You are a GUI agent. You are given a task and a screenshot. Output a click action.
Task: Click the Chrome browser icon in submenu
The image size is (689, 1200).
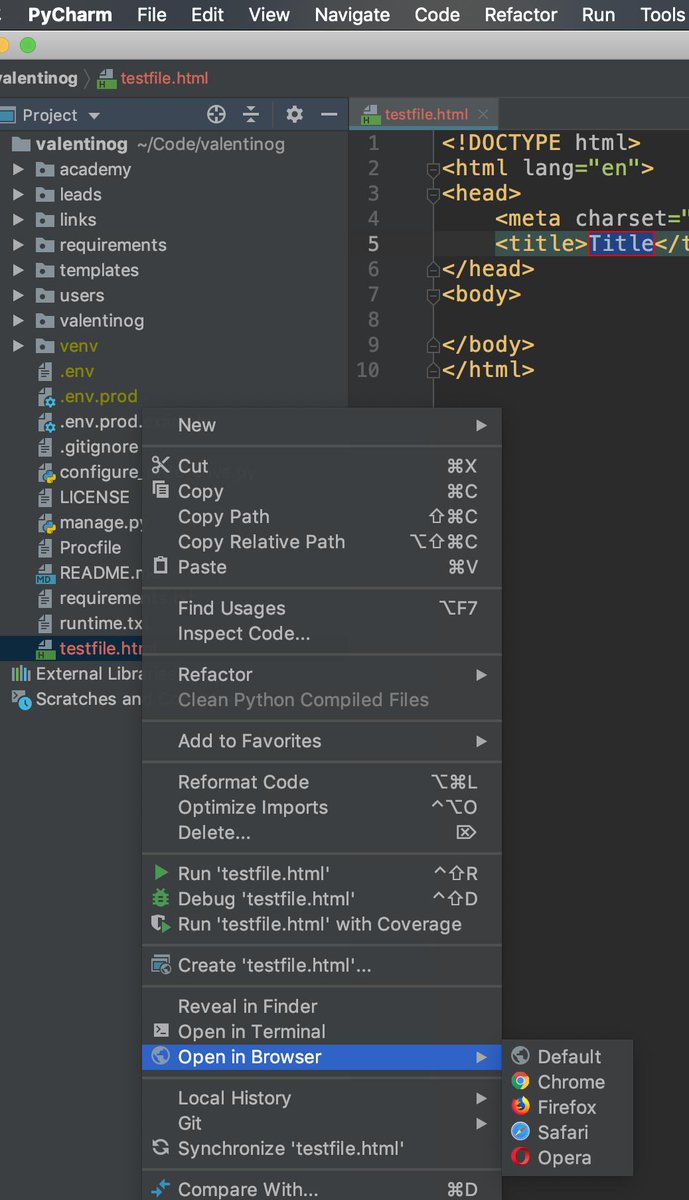[520, 1082]
